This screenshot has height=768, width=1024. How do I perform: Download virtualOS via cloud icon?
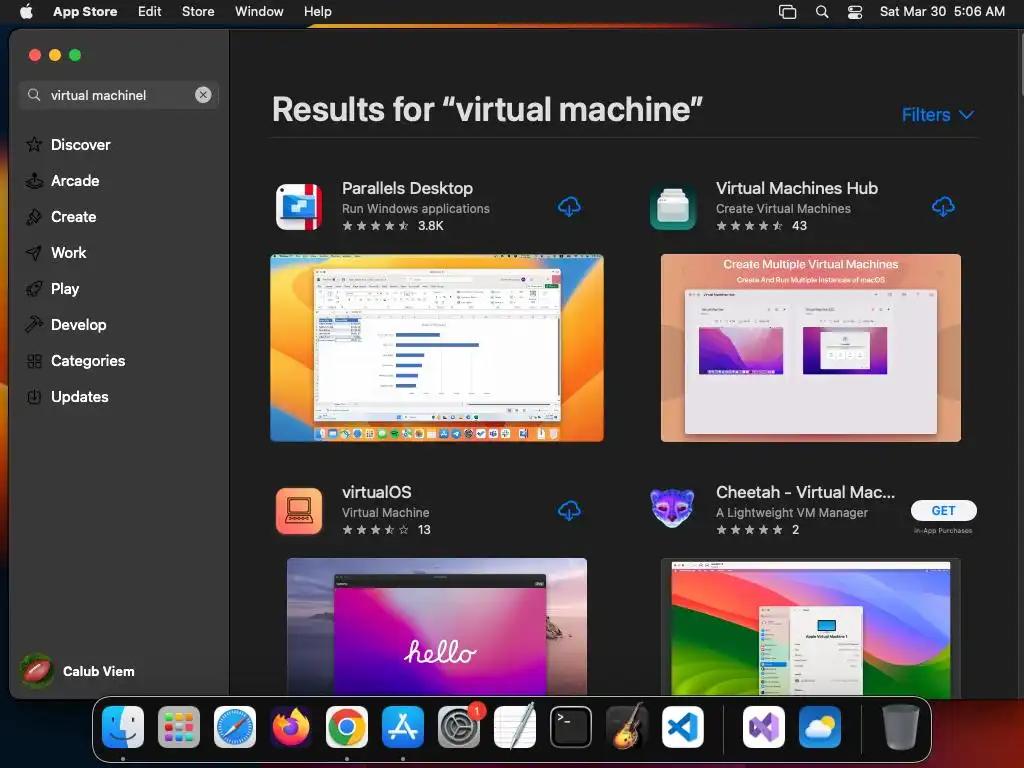tap(569, 511)
